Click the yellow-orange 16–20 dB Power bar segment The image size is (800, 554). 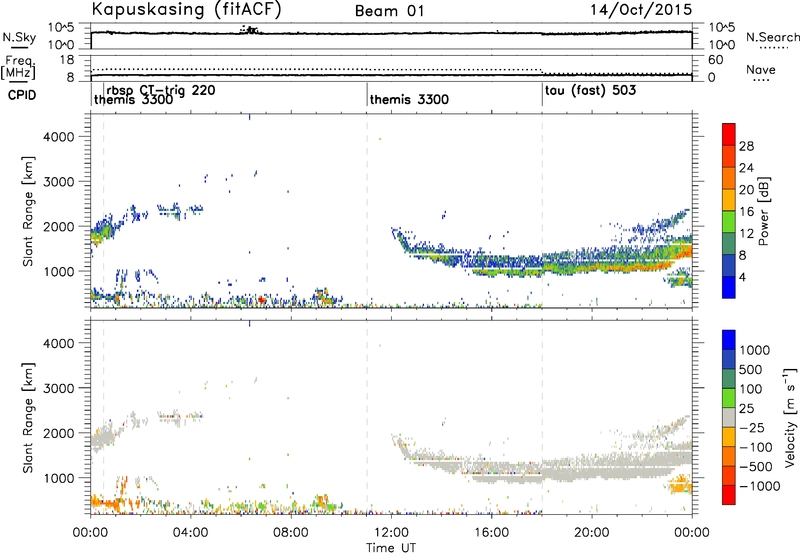729,200
